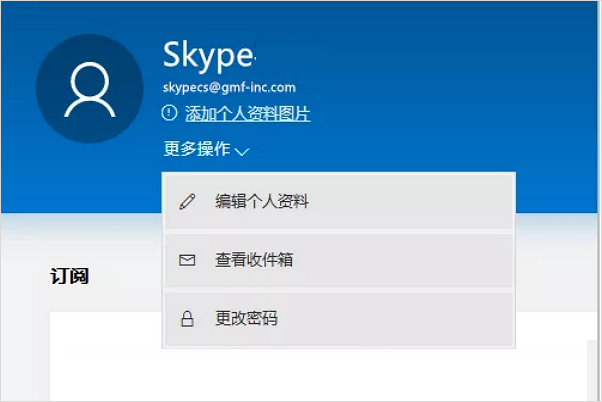
Task: Choose 编辑个人资料 from the menu
Action: pyautogui.click(x=339, y=202)
